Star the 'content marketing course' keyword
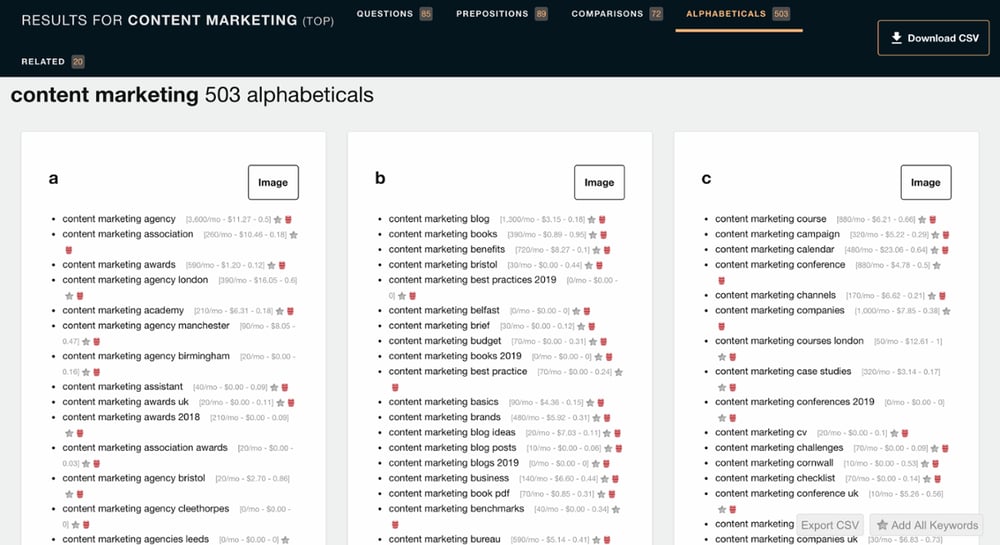The image size is (1000, 545). (x=922, y=219)
